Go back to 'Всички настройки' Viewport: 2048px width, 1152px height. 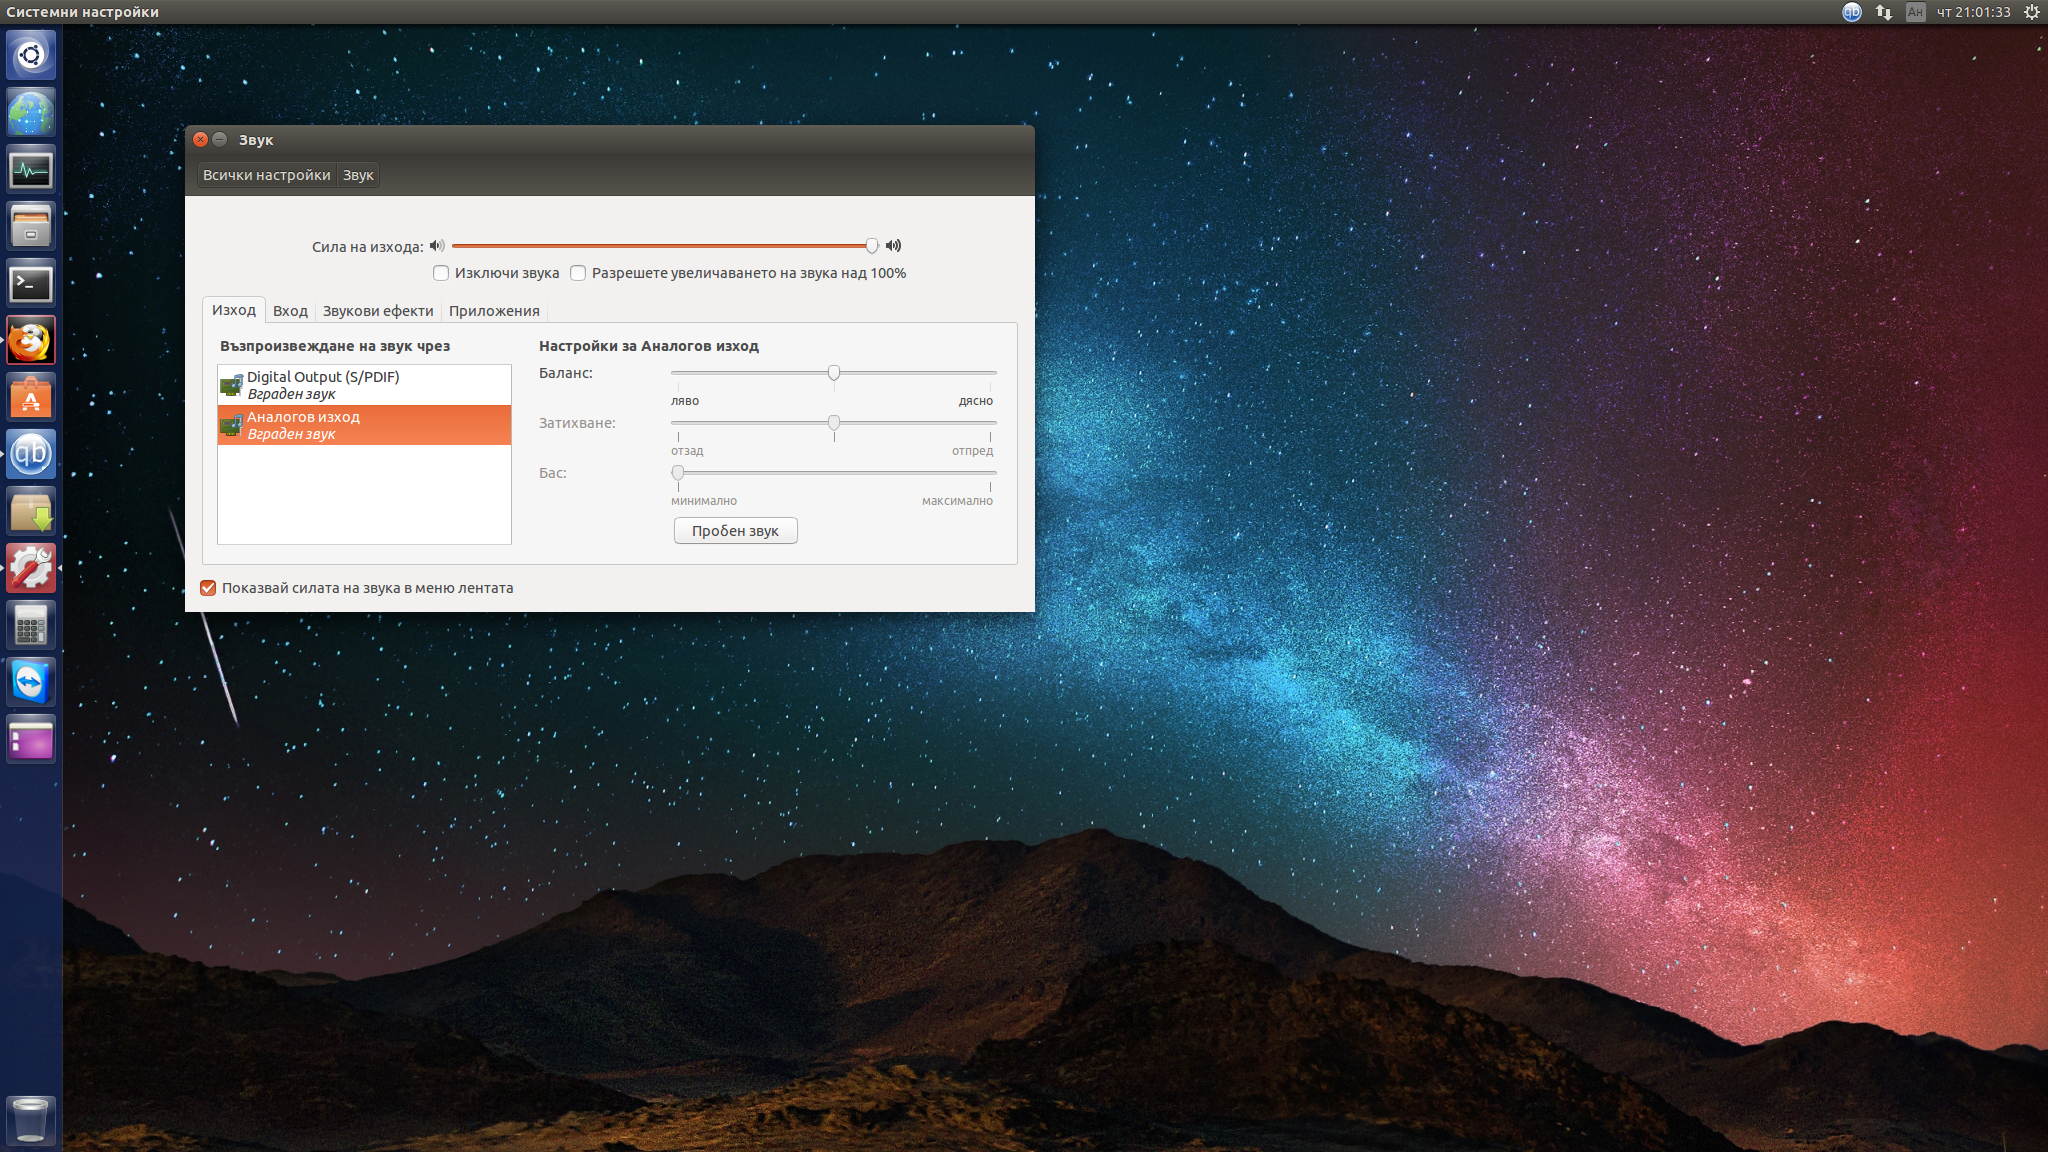coord(266,175)
